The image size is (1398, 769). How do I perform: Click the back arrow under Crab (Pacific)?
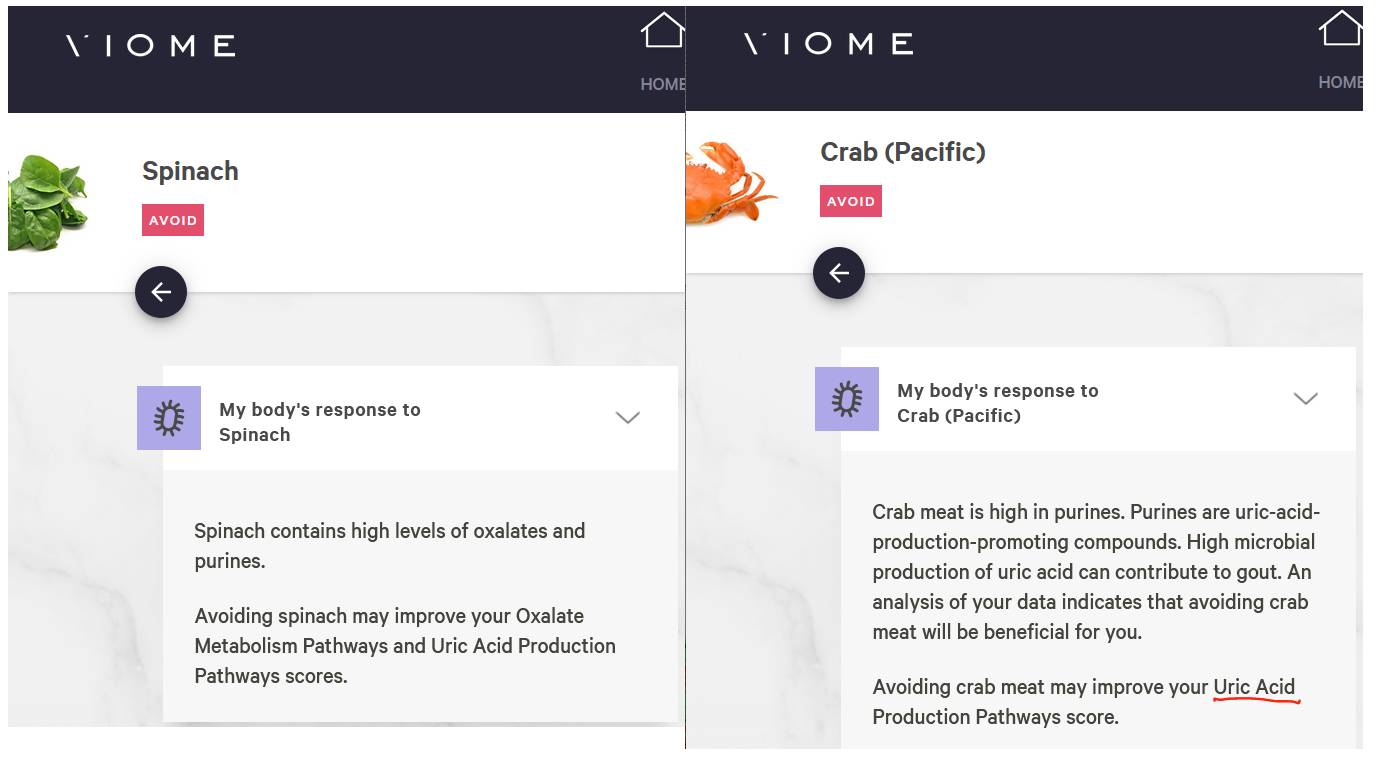pos(839,273)
